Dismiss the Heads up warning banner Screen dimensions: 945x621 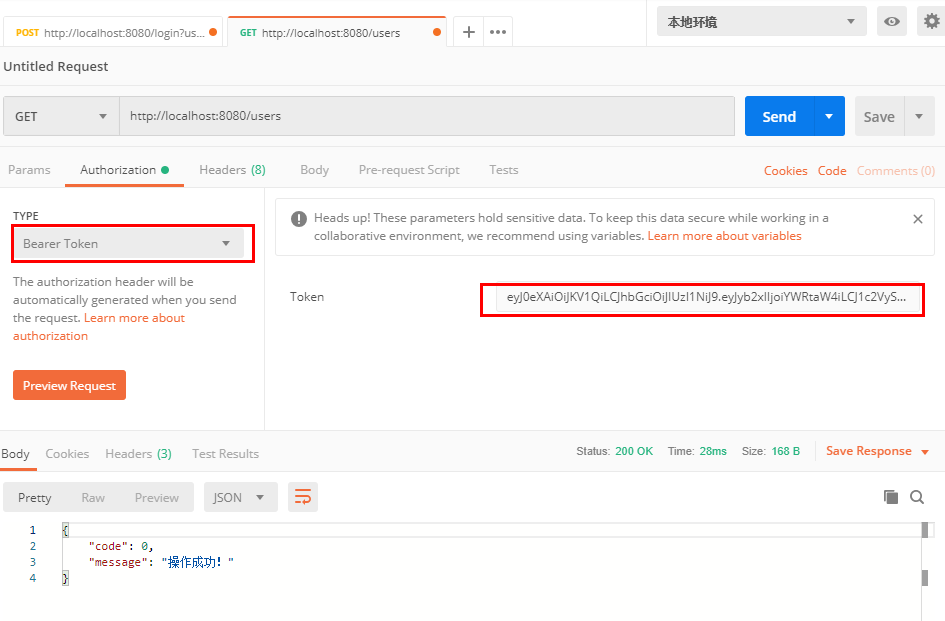pyautogui.click(x=917, y=219)
